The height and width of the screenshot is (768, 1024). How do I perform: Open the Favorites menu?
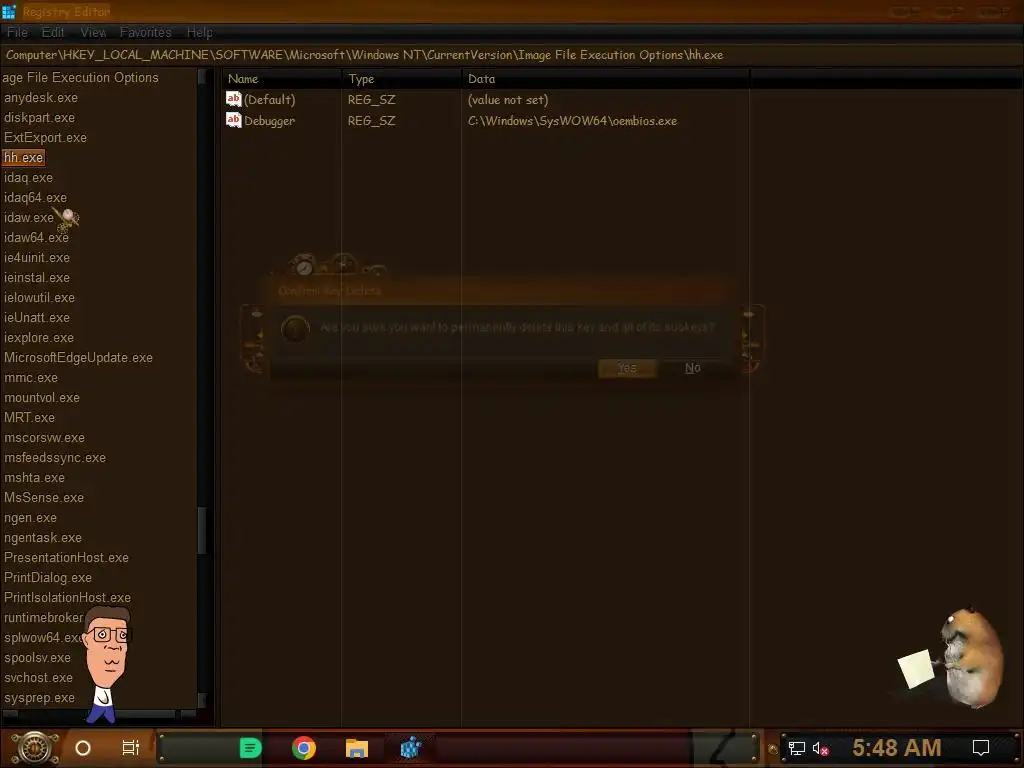click(x=145, y=32)
